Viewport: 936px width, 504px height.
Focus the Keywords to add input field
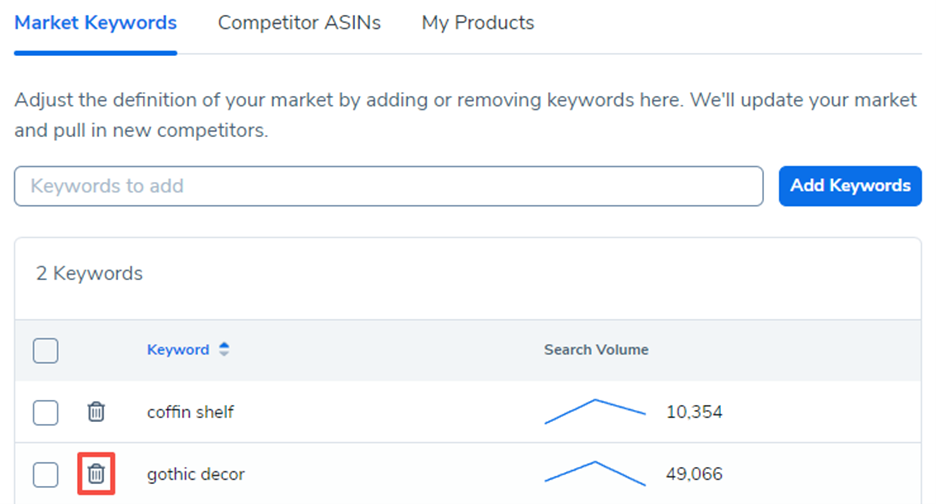(x=388, y=186)
